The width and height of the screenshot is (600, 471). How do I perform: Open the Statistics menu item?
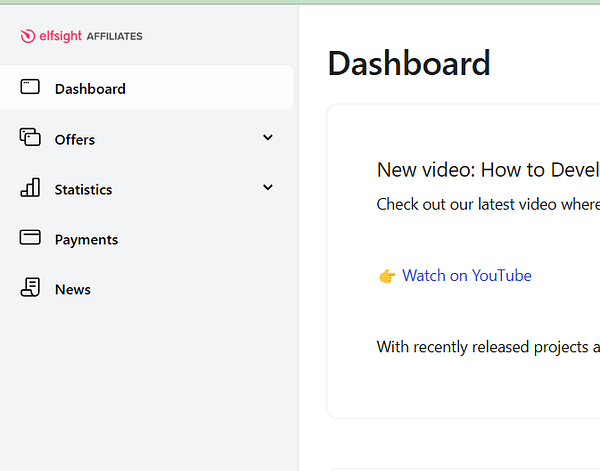pos(147,188)
